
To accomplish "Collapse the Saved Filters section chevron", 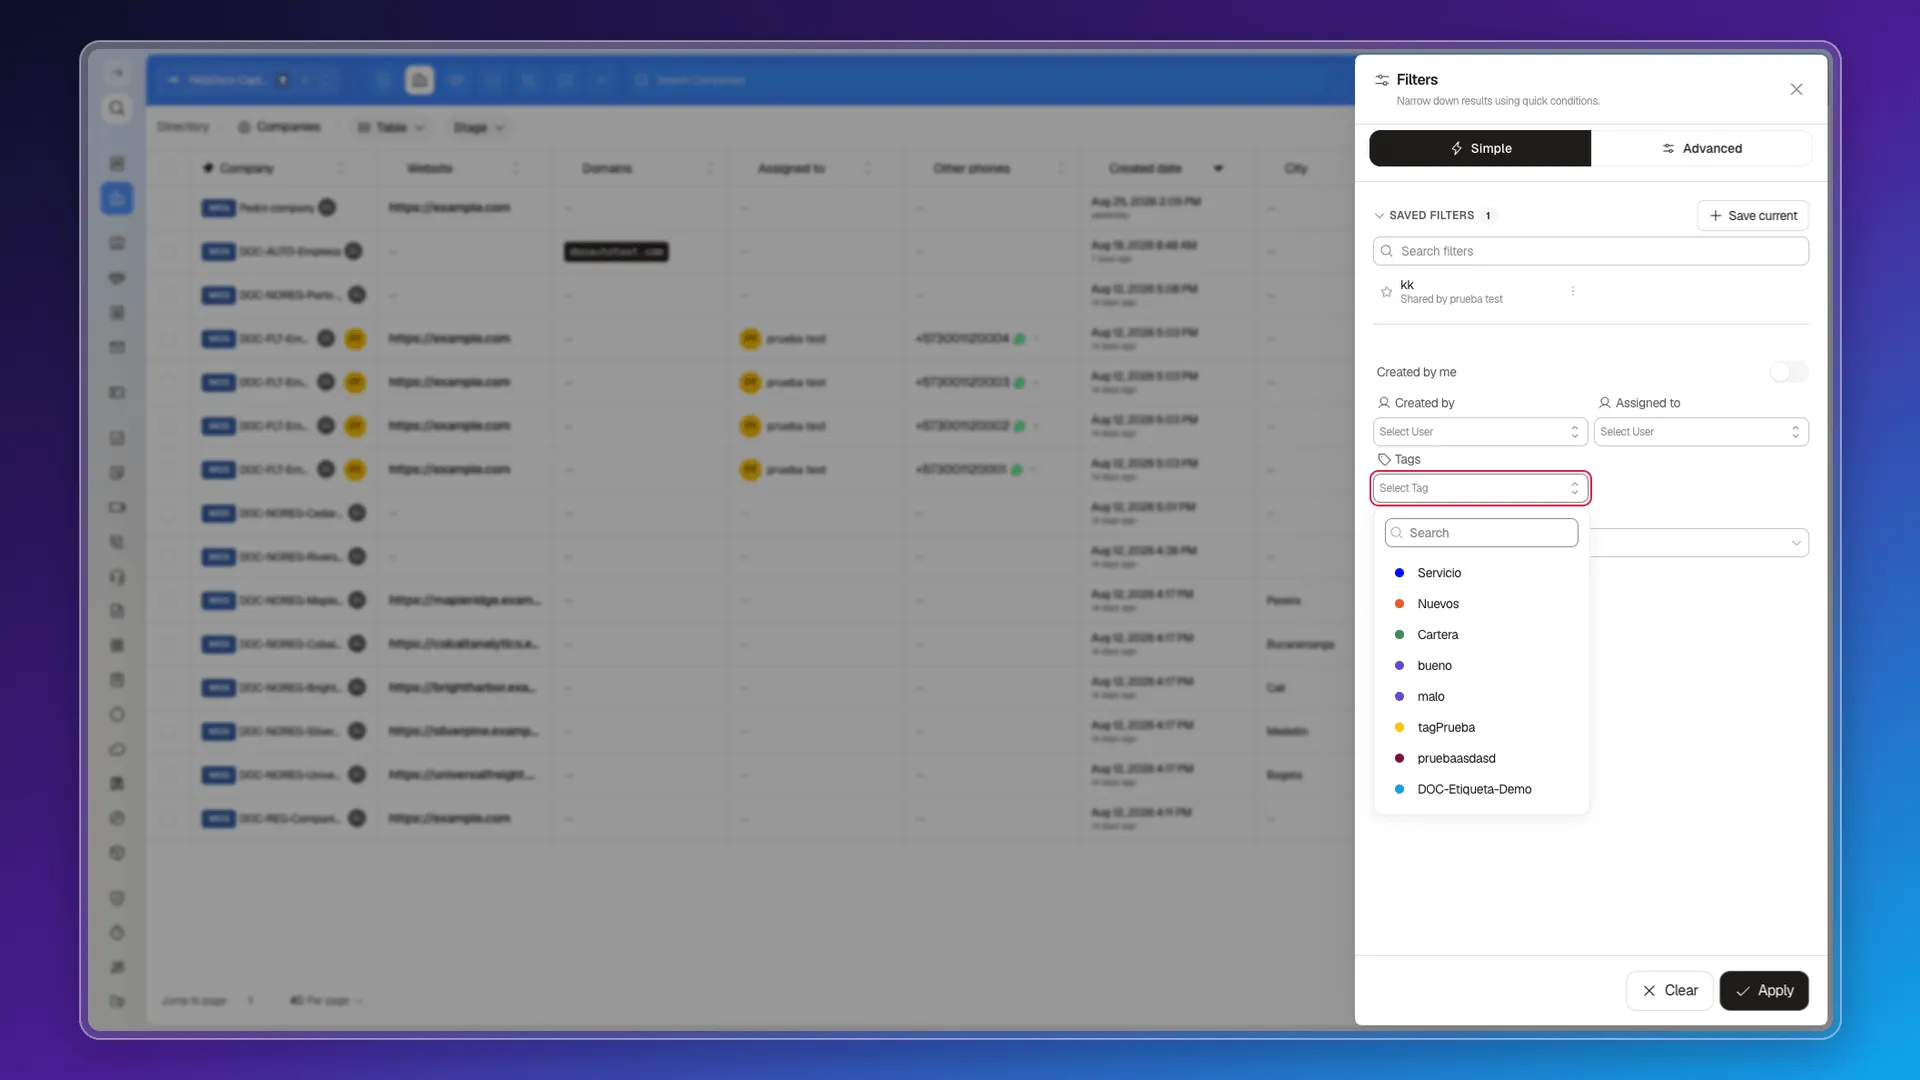I will pyautogui.click(x=1380, y=216).
